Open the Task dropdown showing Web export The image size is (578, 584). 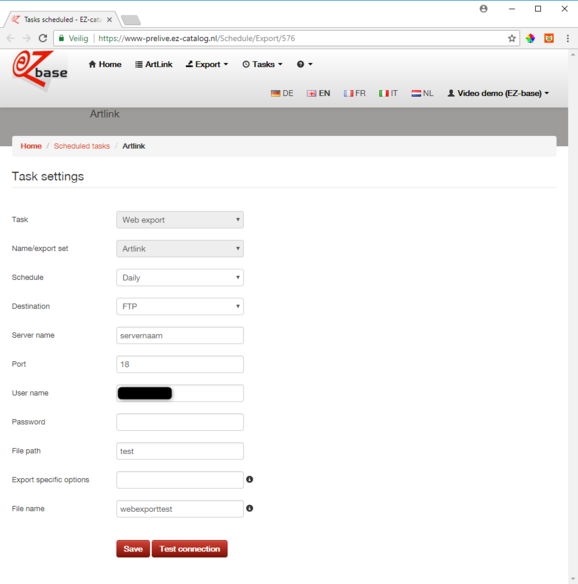tap(180, 220)
